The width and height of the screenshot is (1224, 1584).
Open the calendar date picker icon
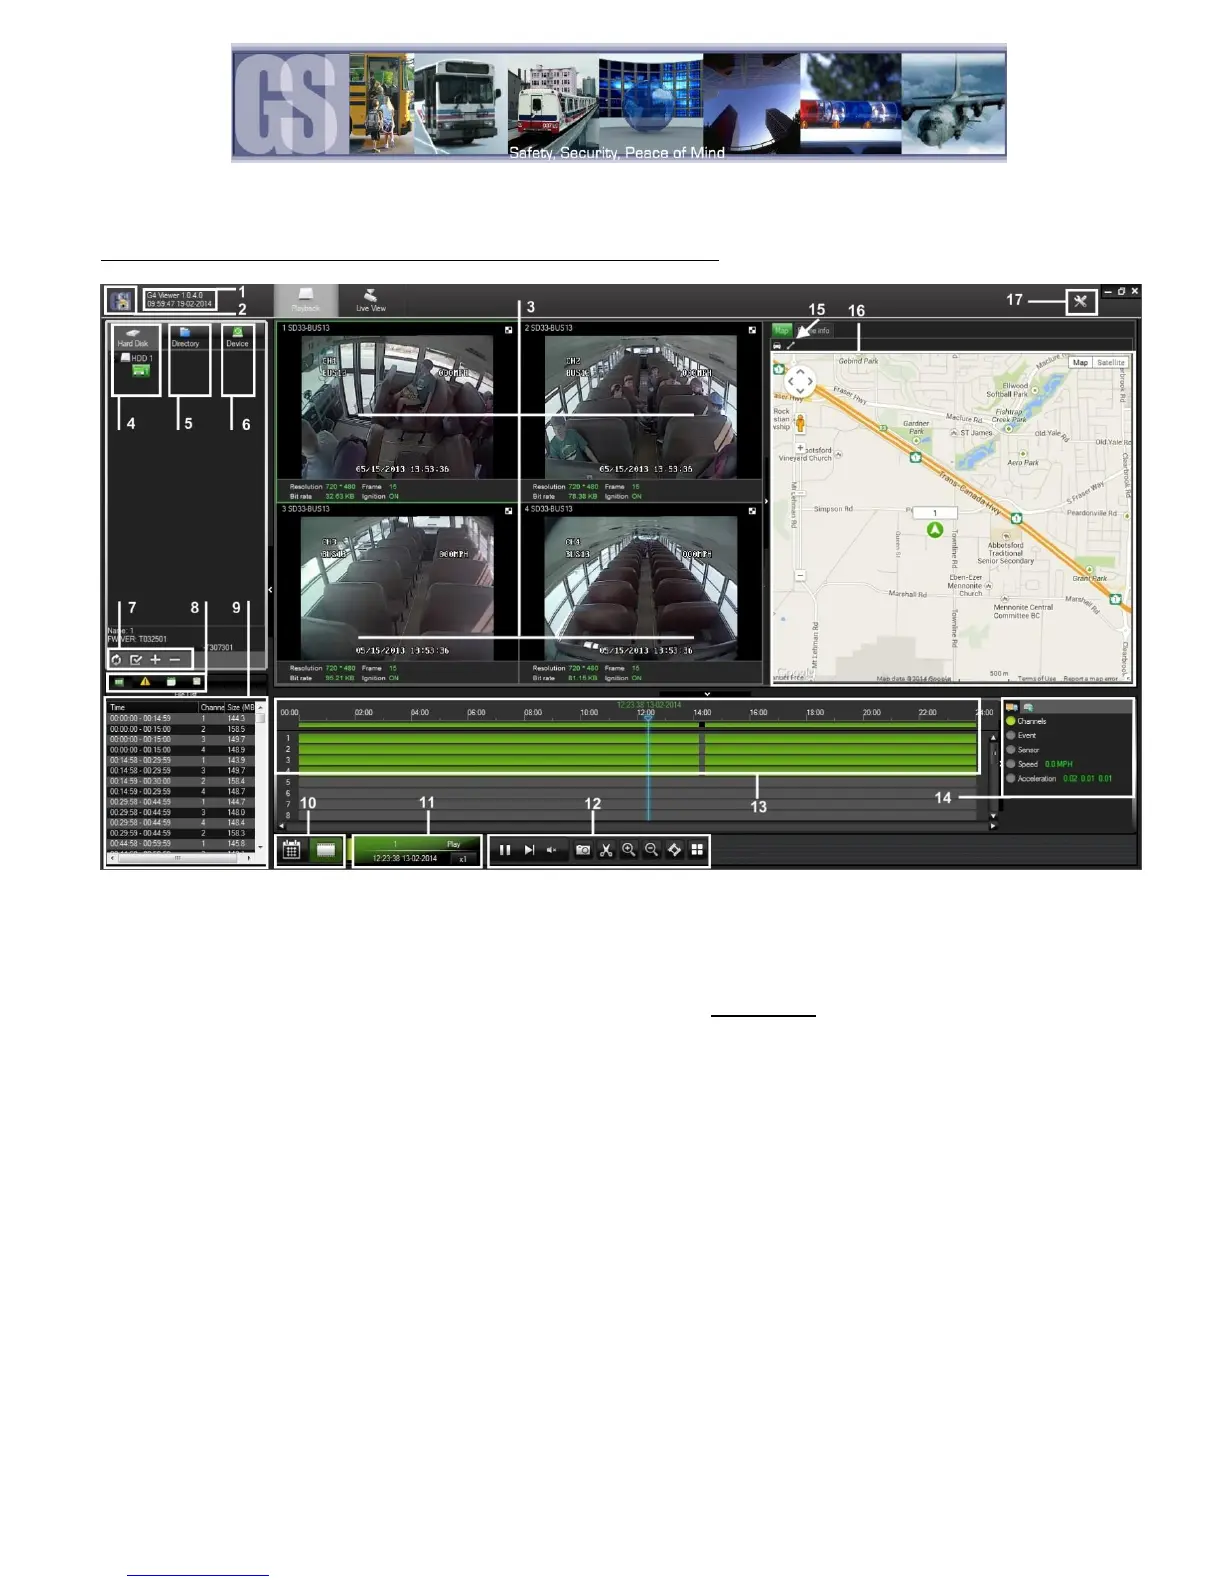[291, 850]
